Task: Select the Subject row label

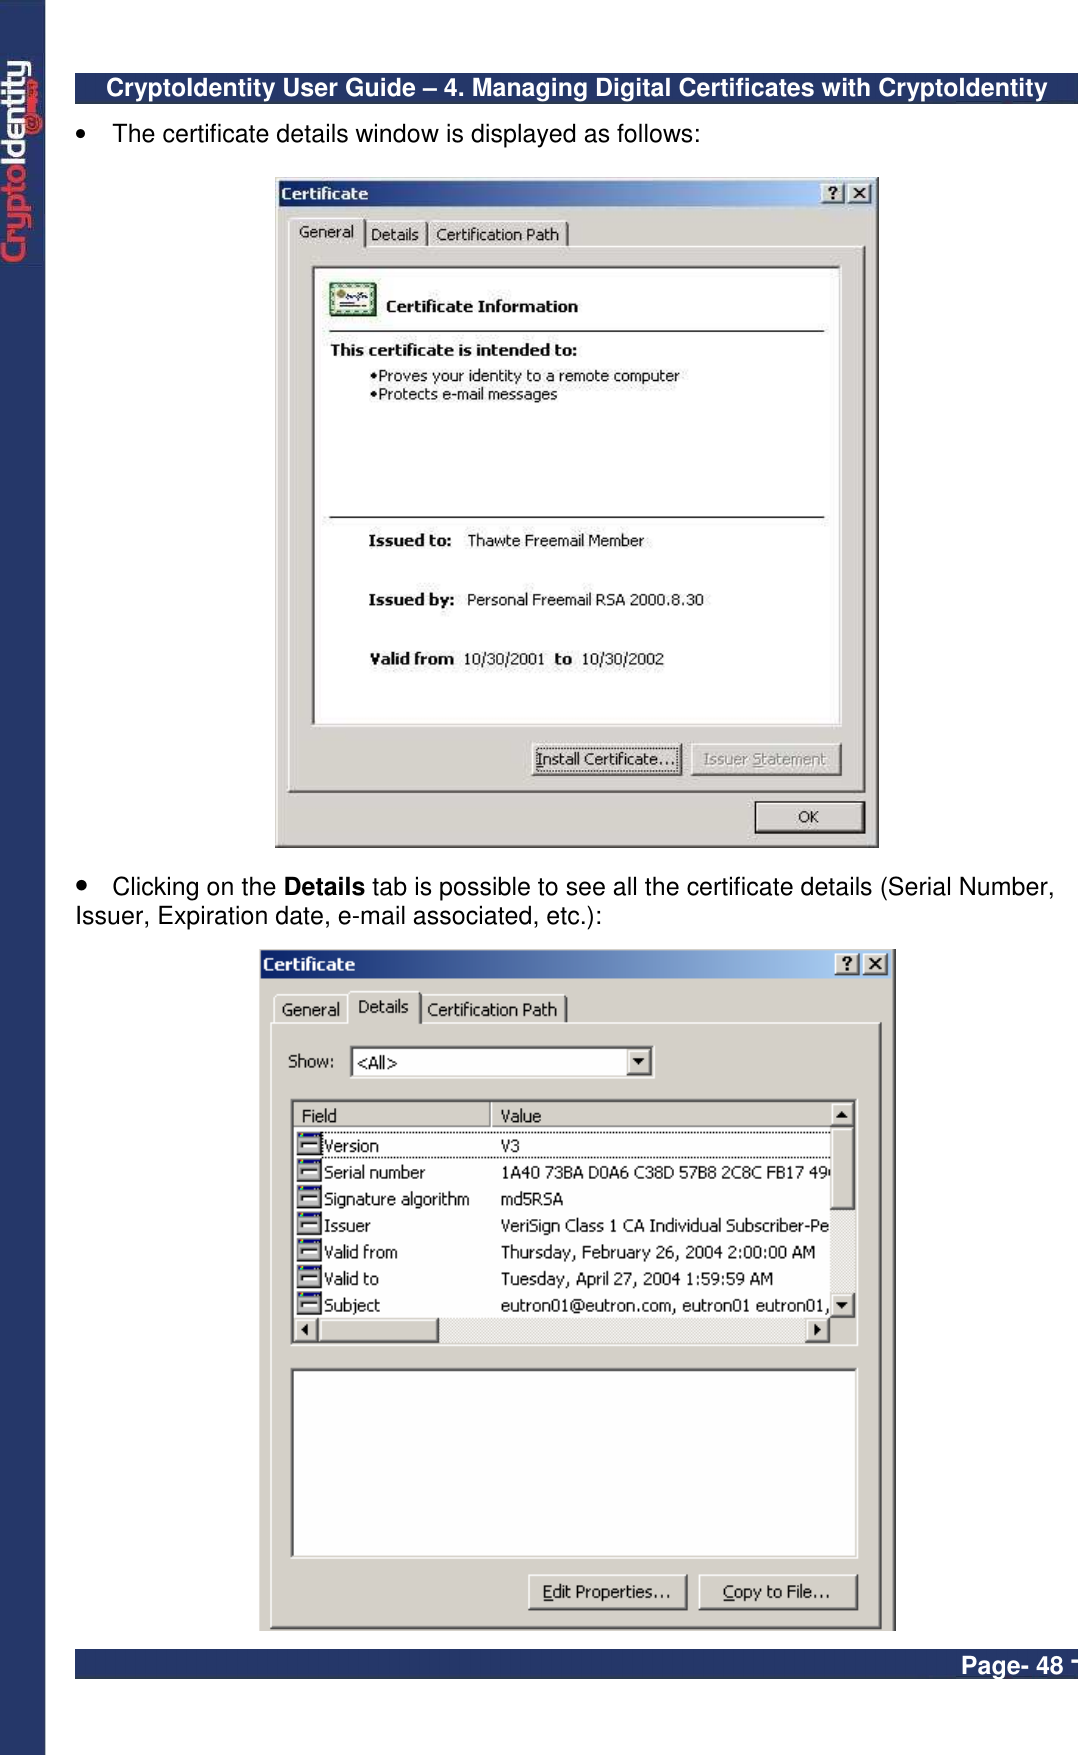Action: pos(352,1305)
